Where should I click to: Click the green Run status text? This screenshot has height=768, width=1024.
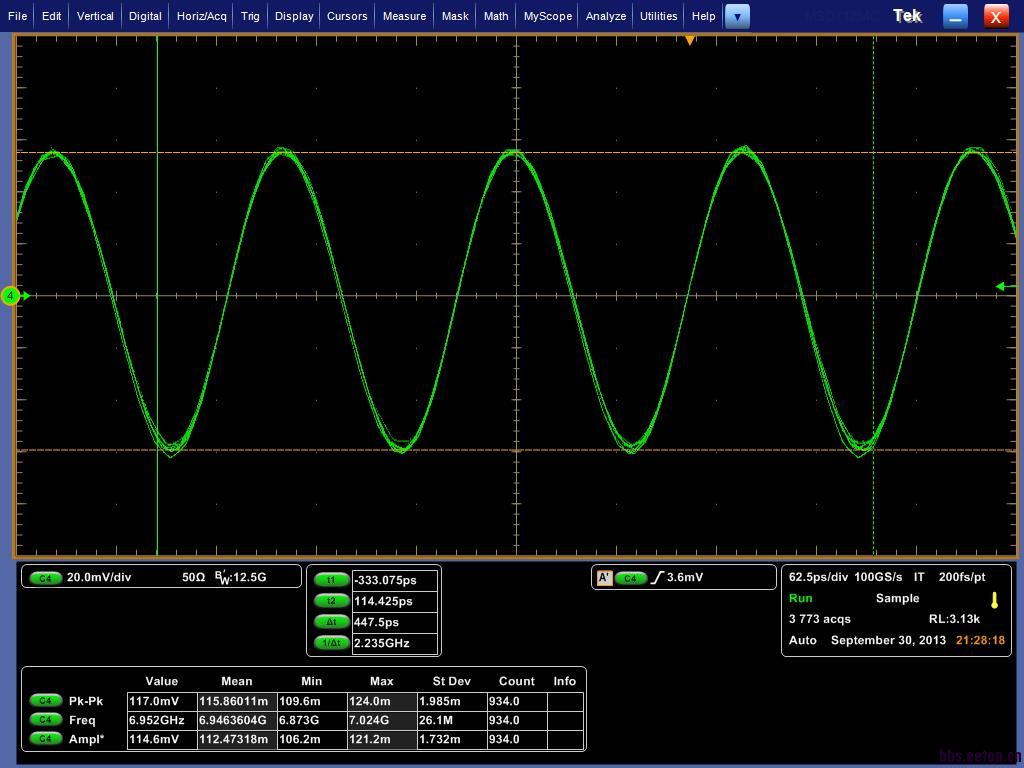pos(800,598)
